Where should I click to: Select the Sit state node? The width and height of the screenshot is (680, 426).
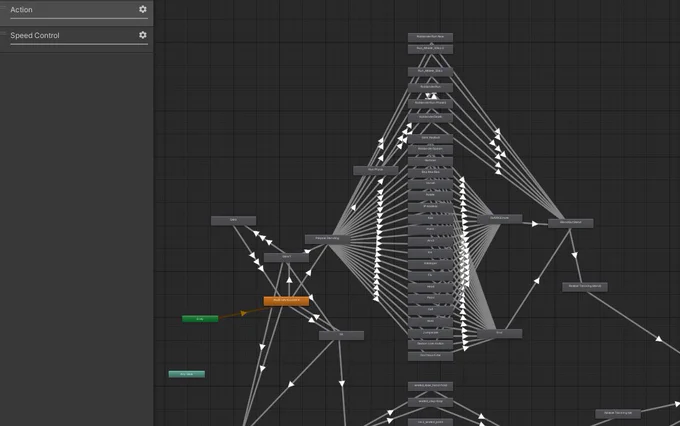(341, 335)
